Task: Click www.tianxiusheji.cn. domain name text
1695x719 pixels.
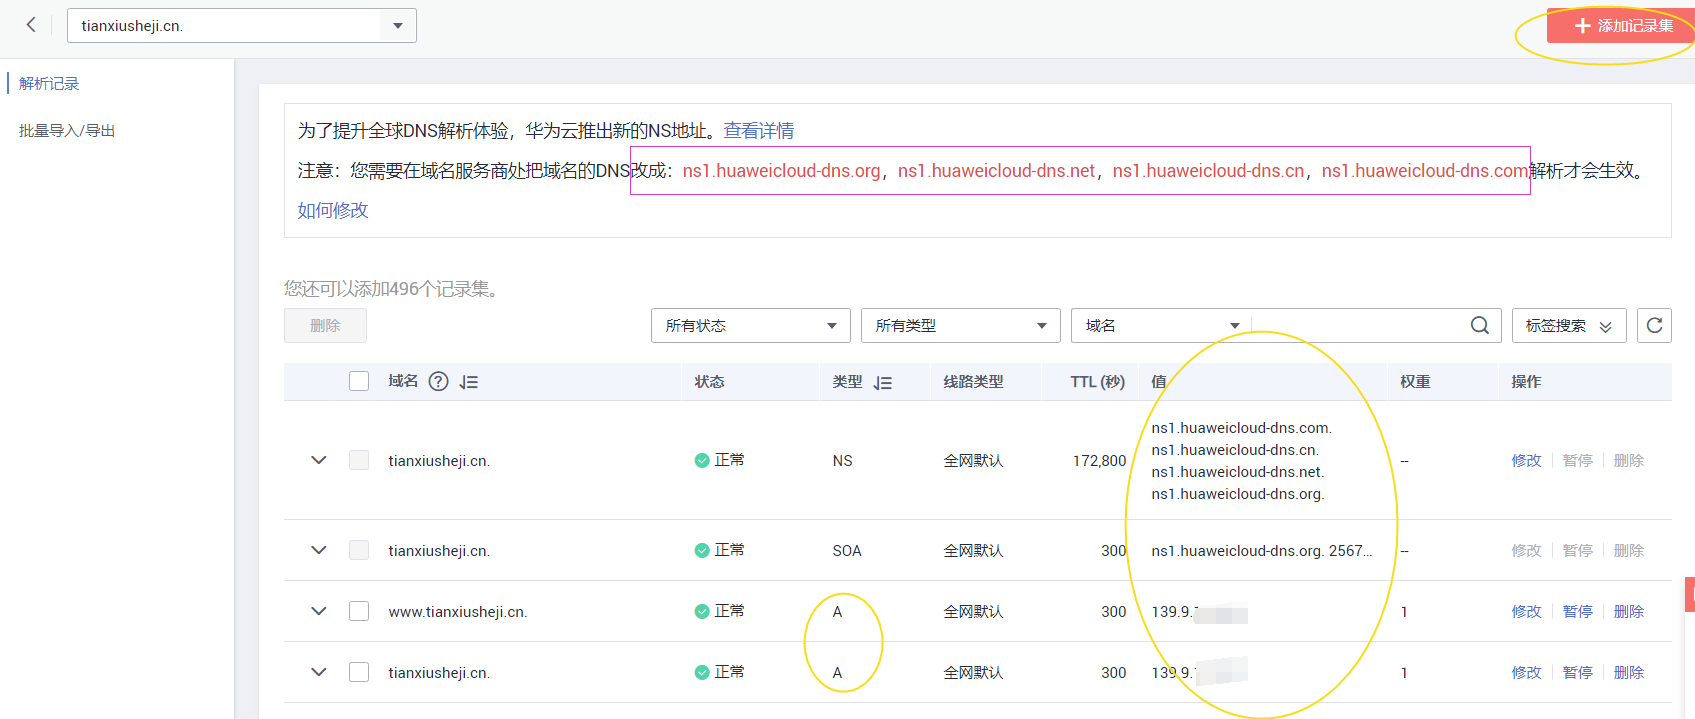Action: [458, 612]
